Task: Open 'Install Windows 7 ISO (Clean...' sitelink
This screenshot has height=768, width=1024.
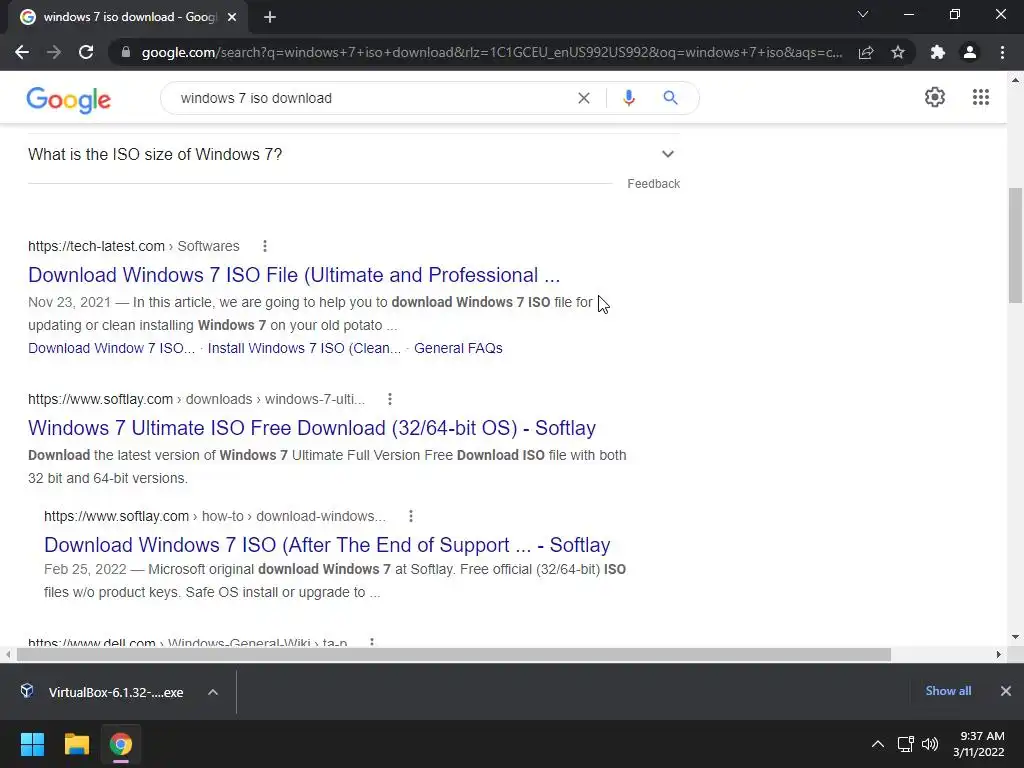Action: pos(304,348)
